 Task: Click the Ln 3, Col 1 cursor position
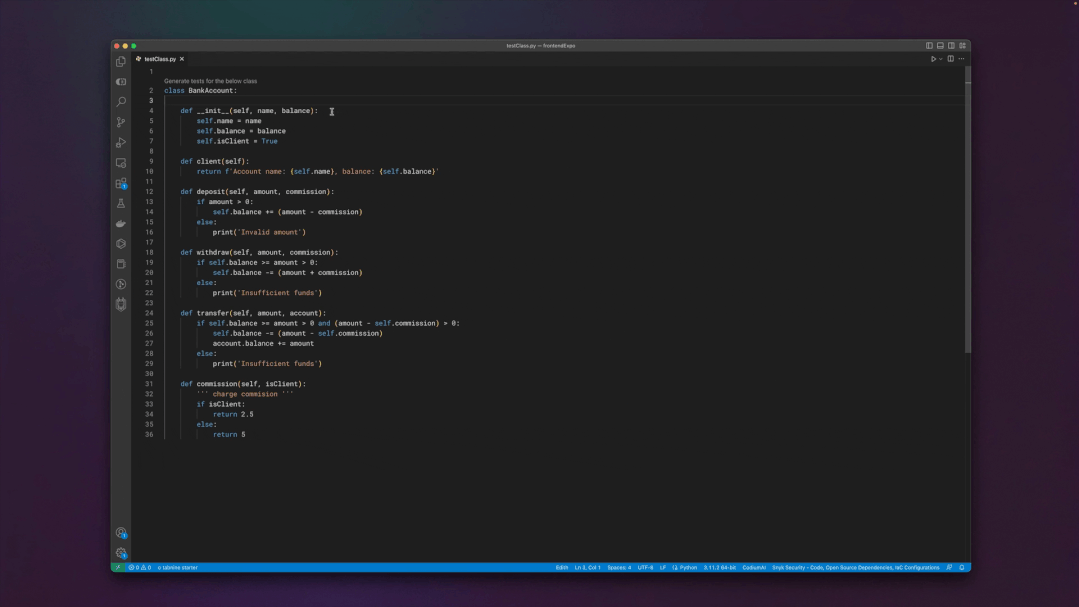coord(588,568)
